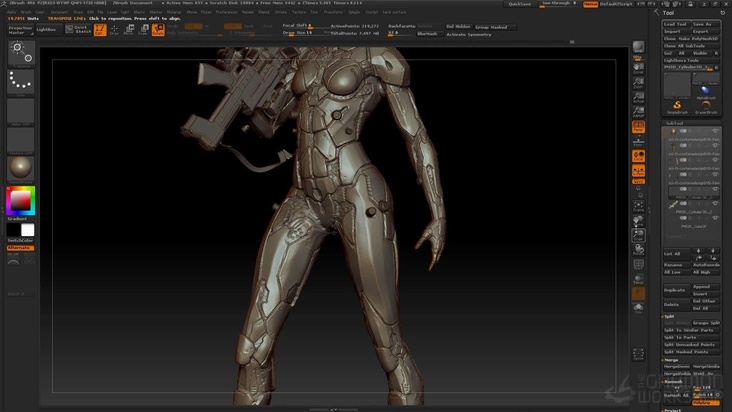Open the Material menu
732x412 pixels.
coord(174,12)
